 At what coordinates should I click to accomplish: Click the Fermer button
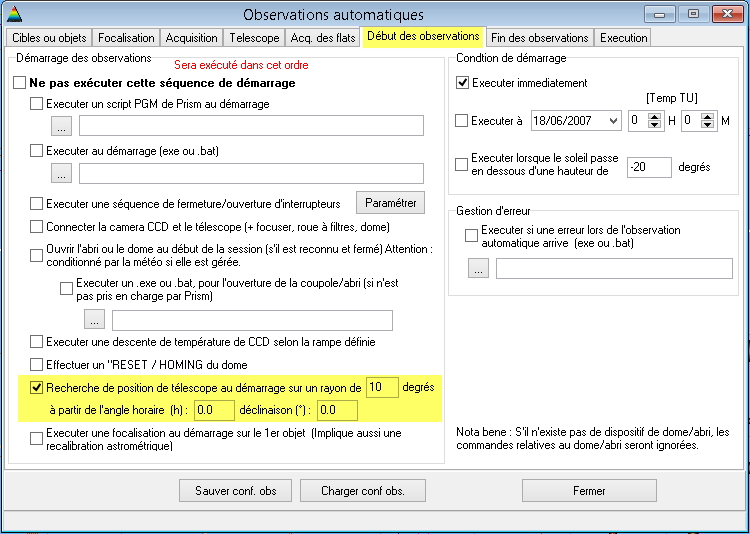point(589,491)
